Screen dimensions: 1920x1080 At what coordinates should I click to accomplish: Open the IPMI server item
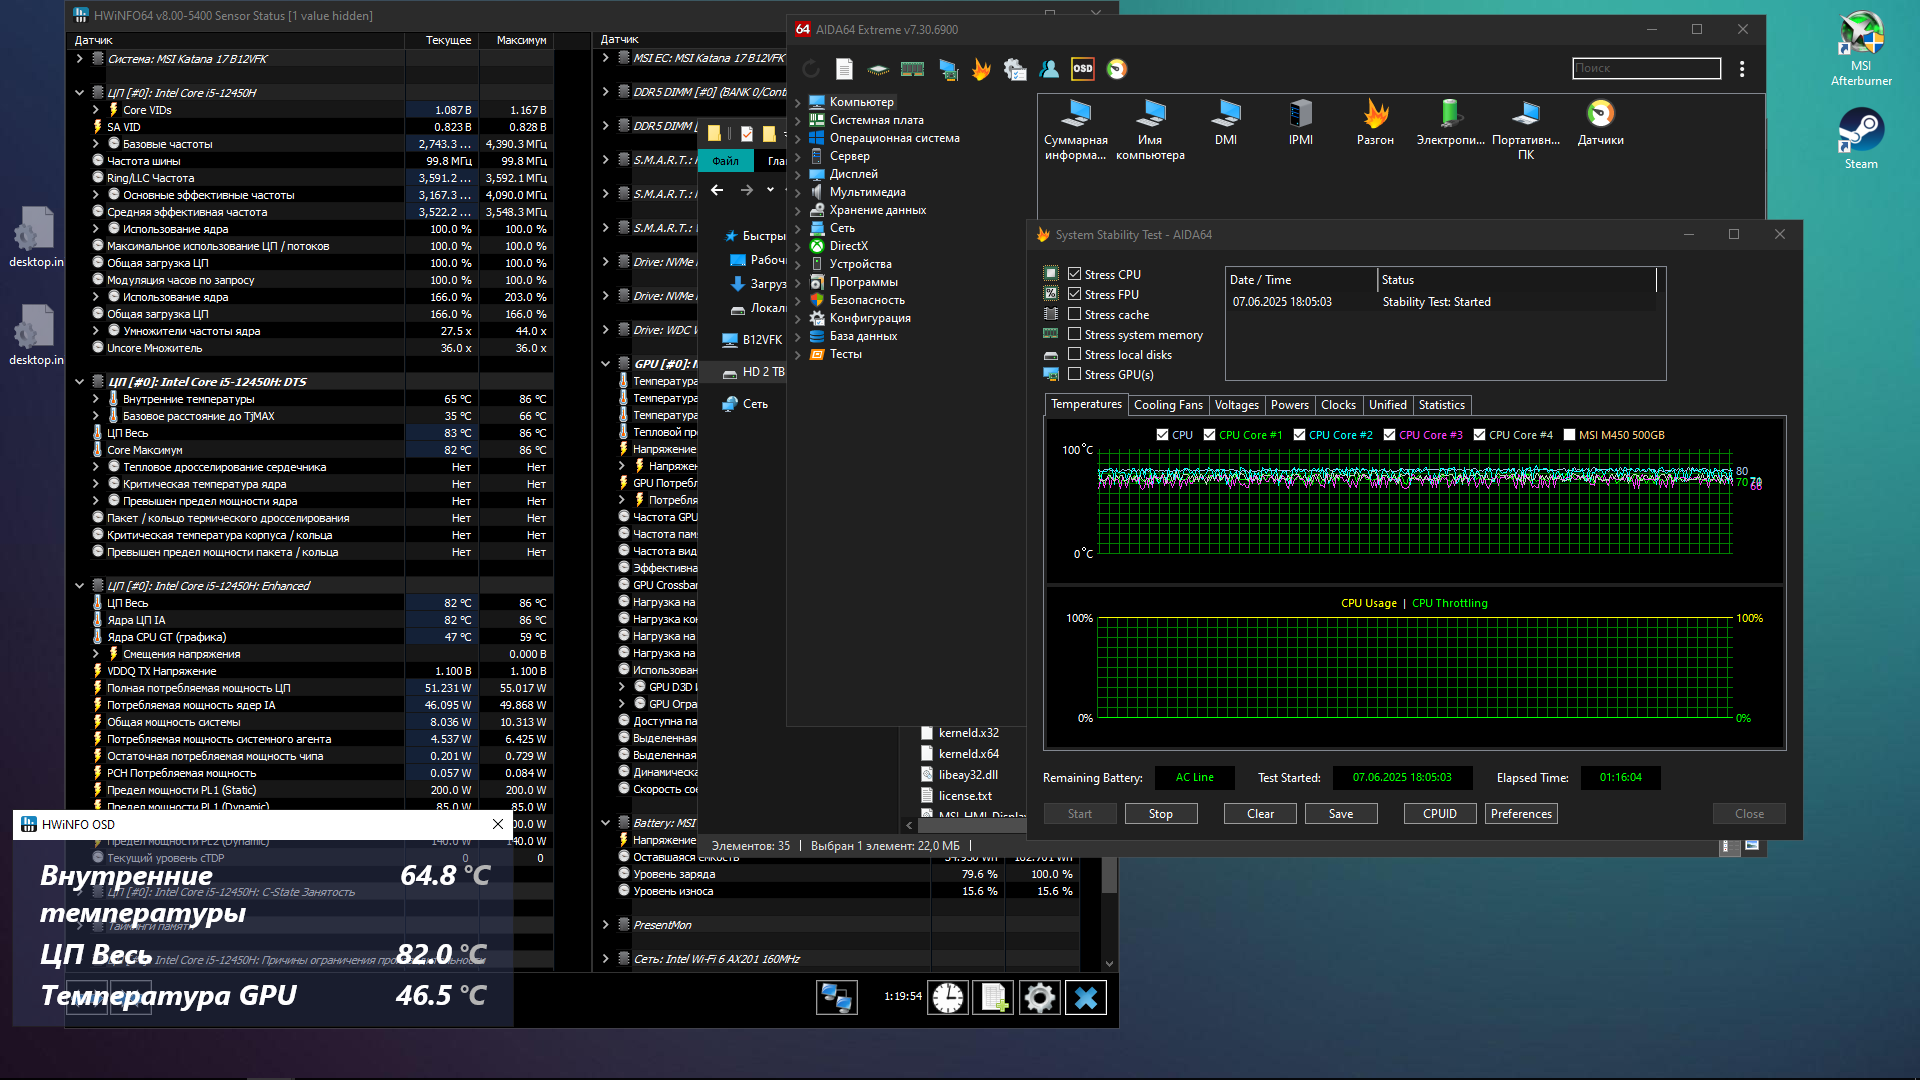(x=1301, y=123)
